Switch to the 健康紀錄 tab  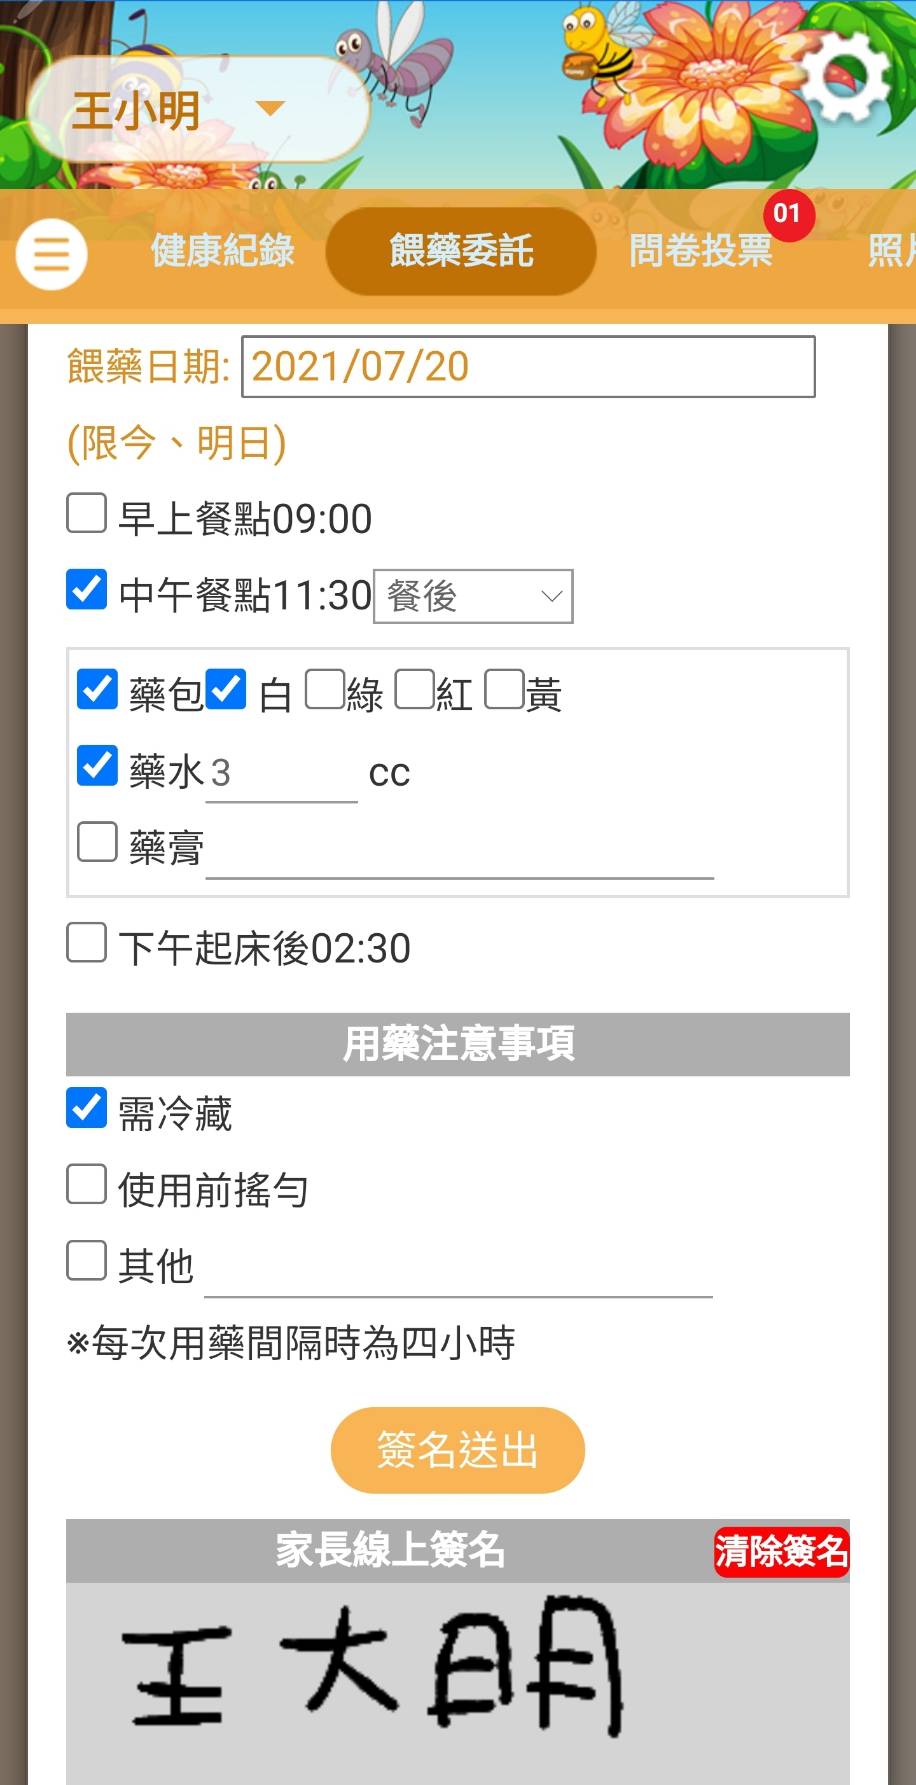223,251
